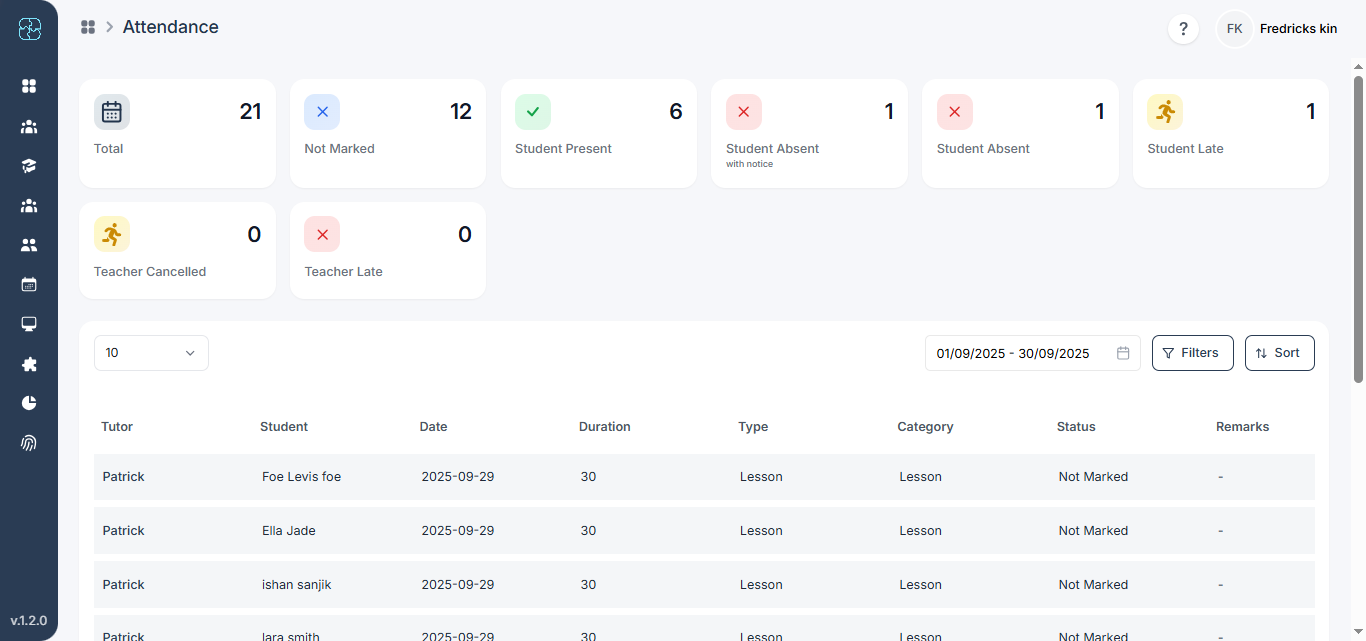This screenshot has width=1366, height=641.
Task: Click the red X icon on Teacher Late card
Action: pyautogui.click(x=322, y=235)
